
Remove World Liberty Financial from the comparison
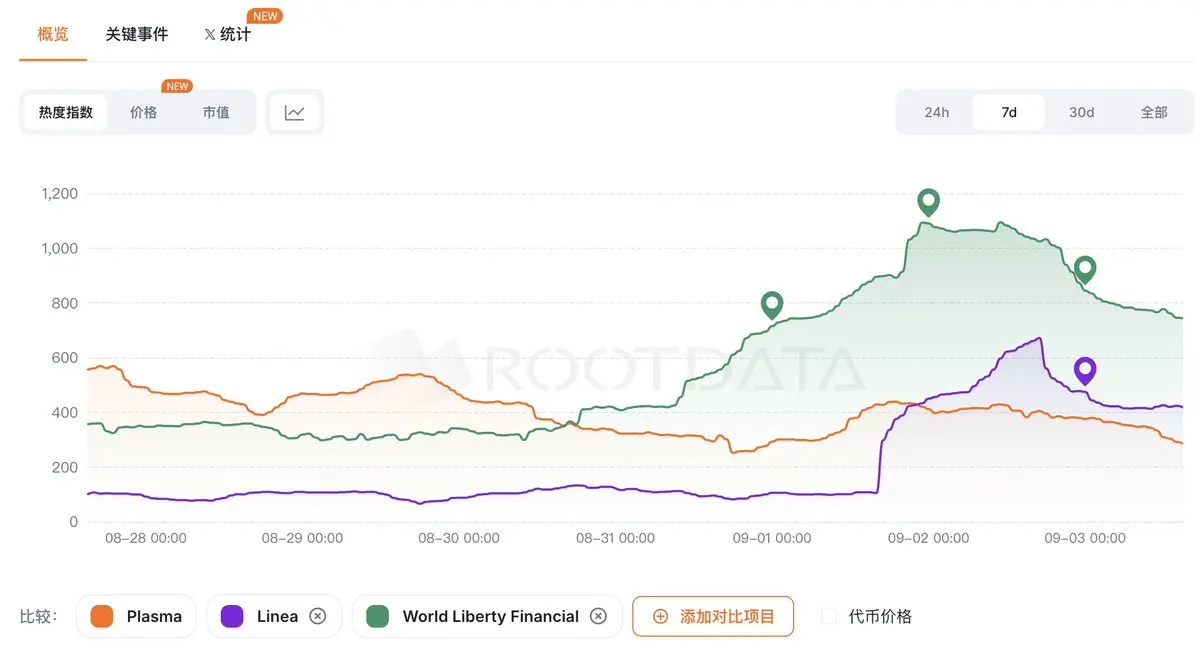tap(598, 616)
